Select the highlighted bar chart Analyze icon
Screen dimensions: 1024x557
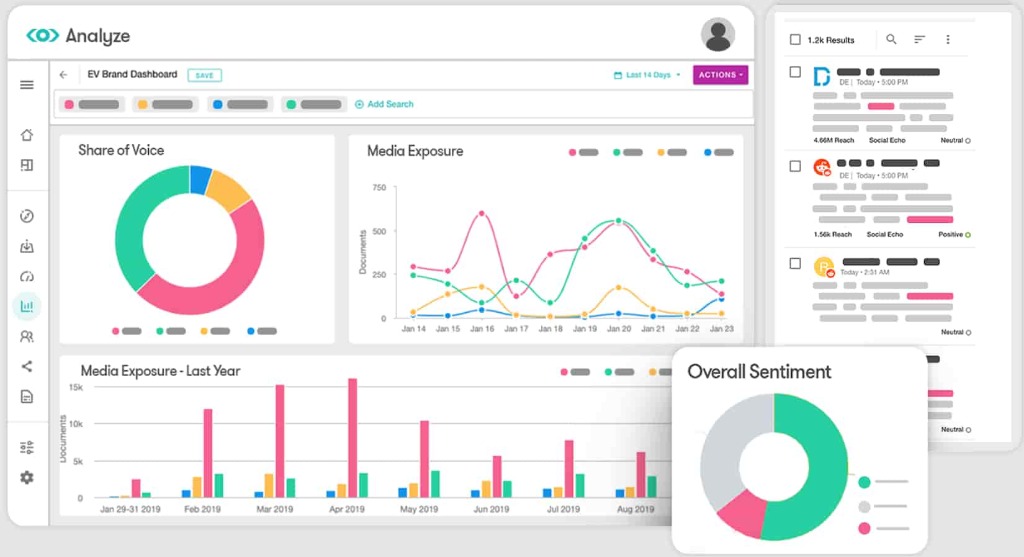[x=27, y=306]
